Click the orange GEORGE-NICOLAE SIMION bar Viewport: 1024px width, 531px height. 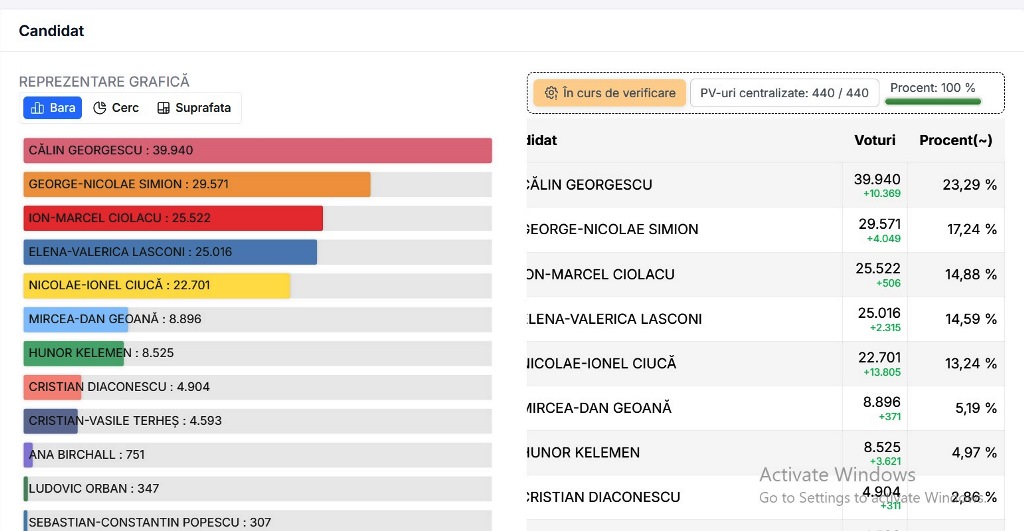point(197,184)
